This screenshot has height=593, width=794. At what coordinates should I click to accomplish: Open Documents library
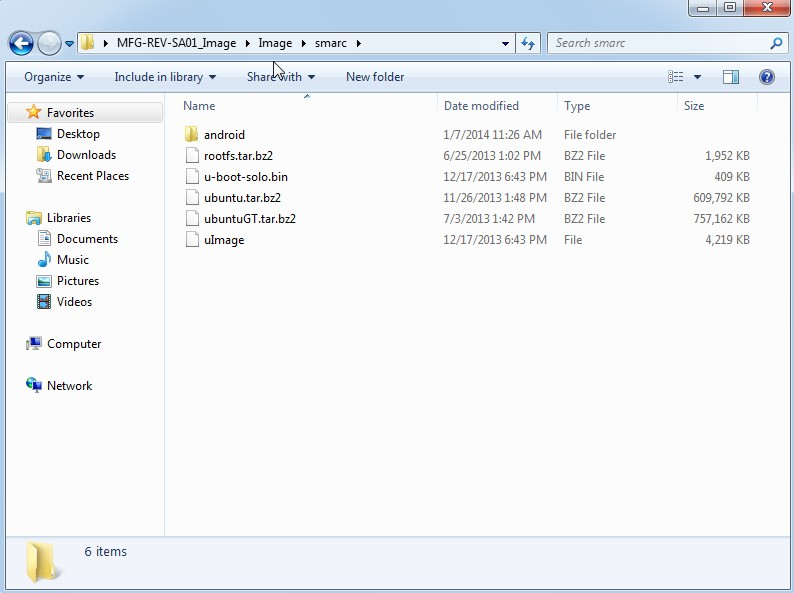[x=87, y=239]
